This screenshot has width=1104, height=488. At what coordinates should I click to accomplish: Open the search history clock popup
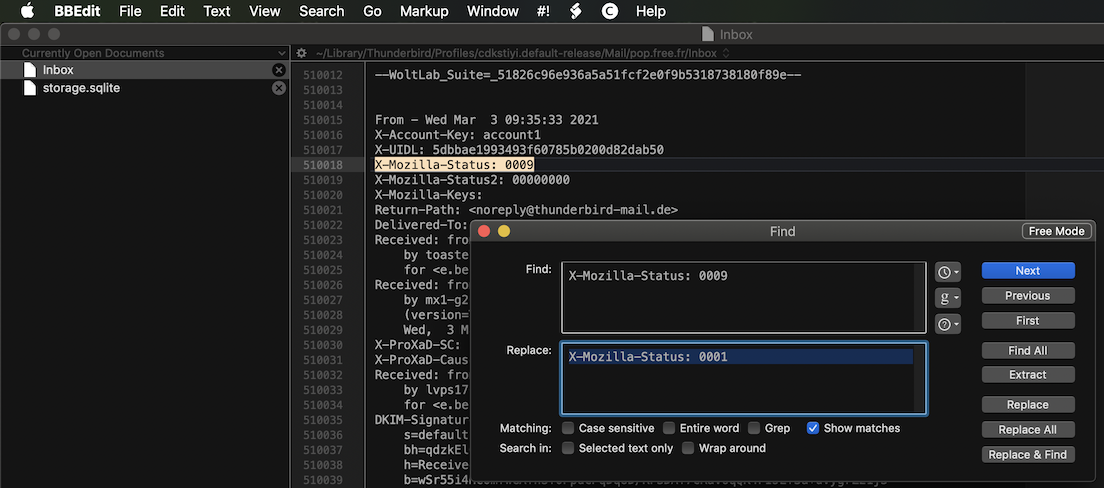point(947,272)
